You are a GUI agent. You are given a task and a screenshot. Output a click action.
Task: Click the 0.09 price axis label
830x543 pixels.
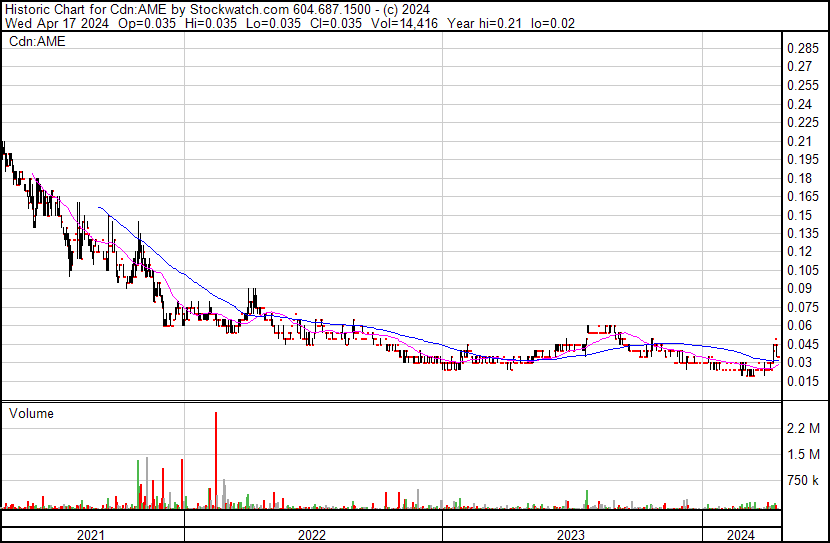tap(800, 289)
